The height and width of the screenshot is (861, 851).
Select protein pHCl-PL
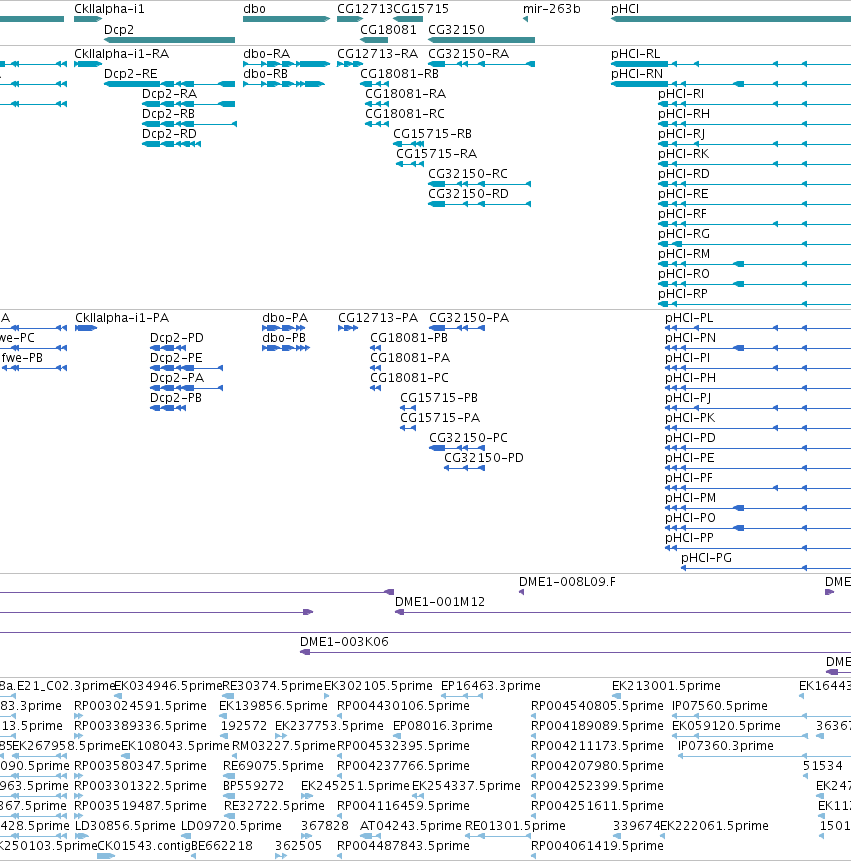(x=689, y=318)
